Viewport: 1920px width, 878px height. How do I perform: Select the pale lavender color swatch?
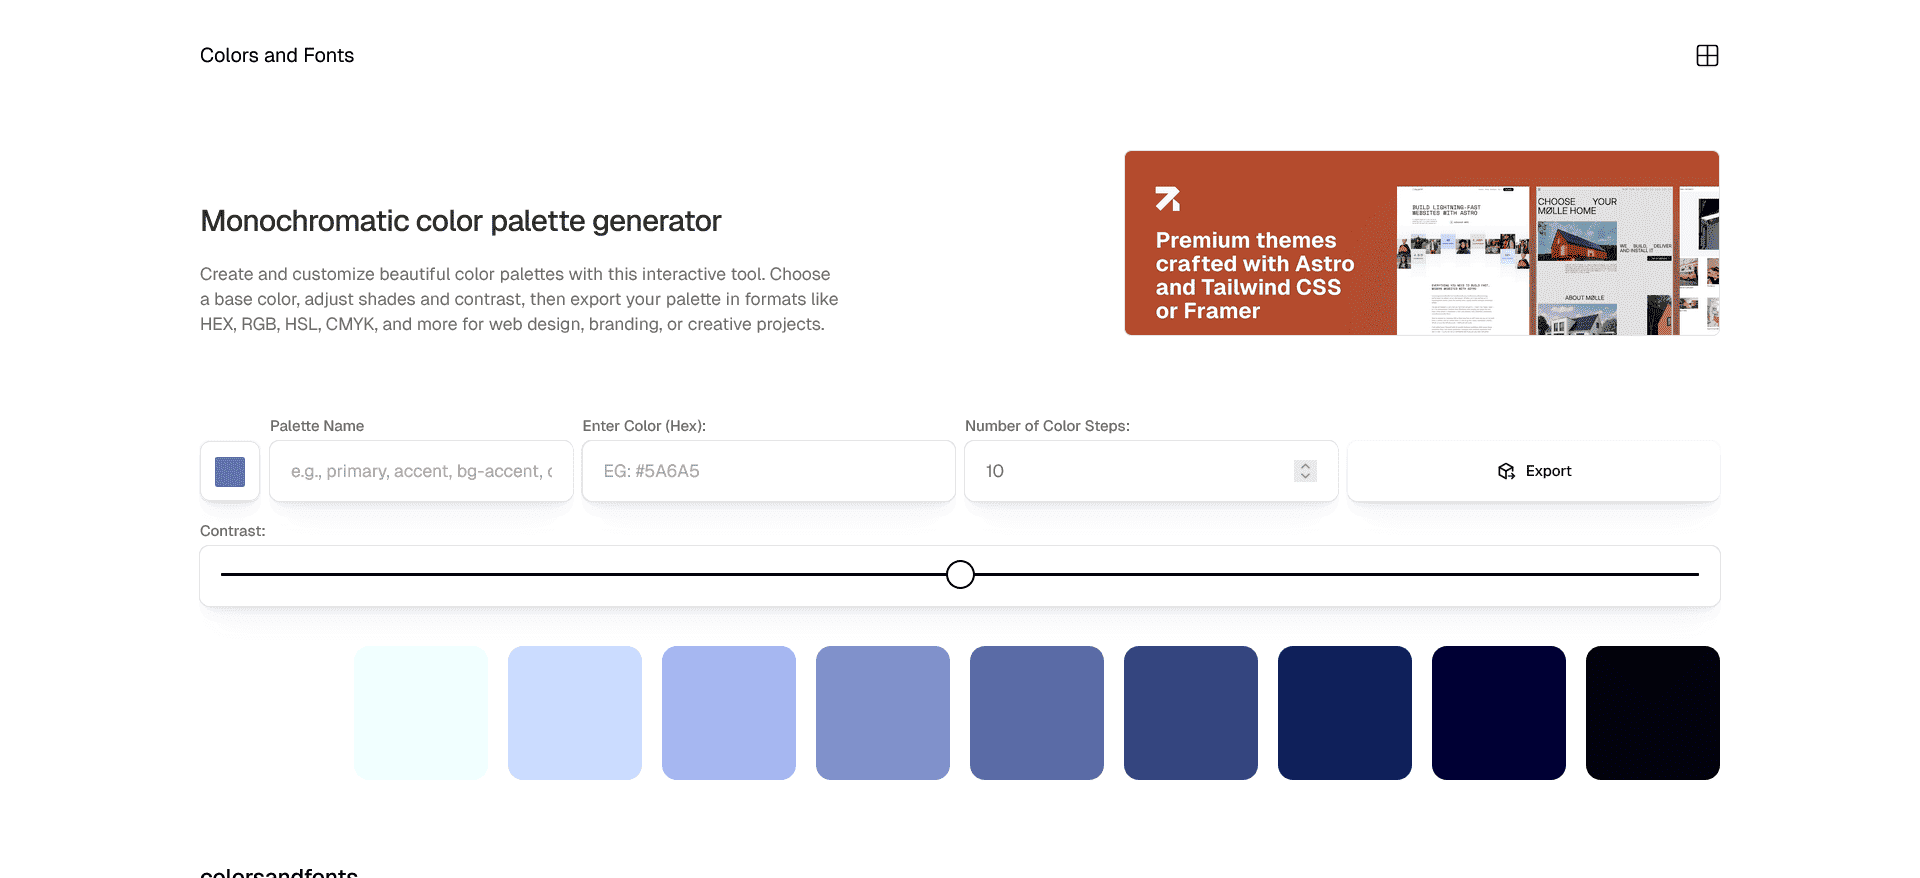[x=574, y=713]
